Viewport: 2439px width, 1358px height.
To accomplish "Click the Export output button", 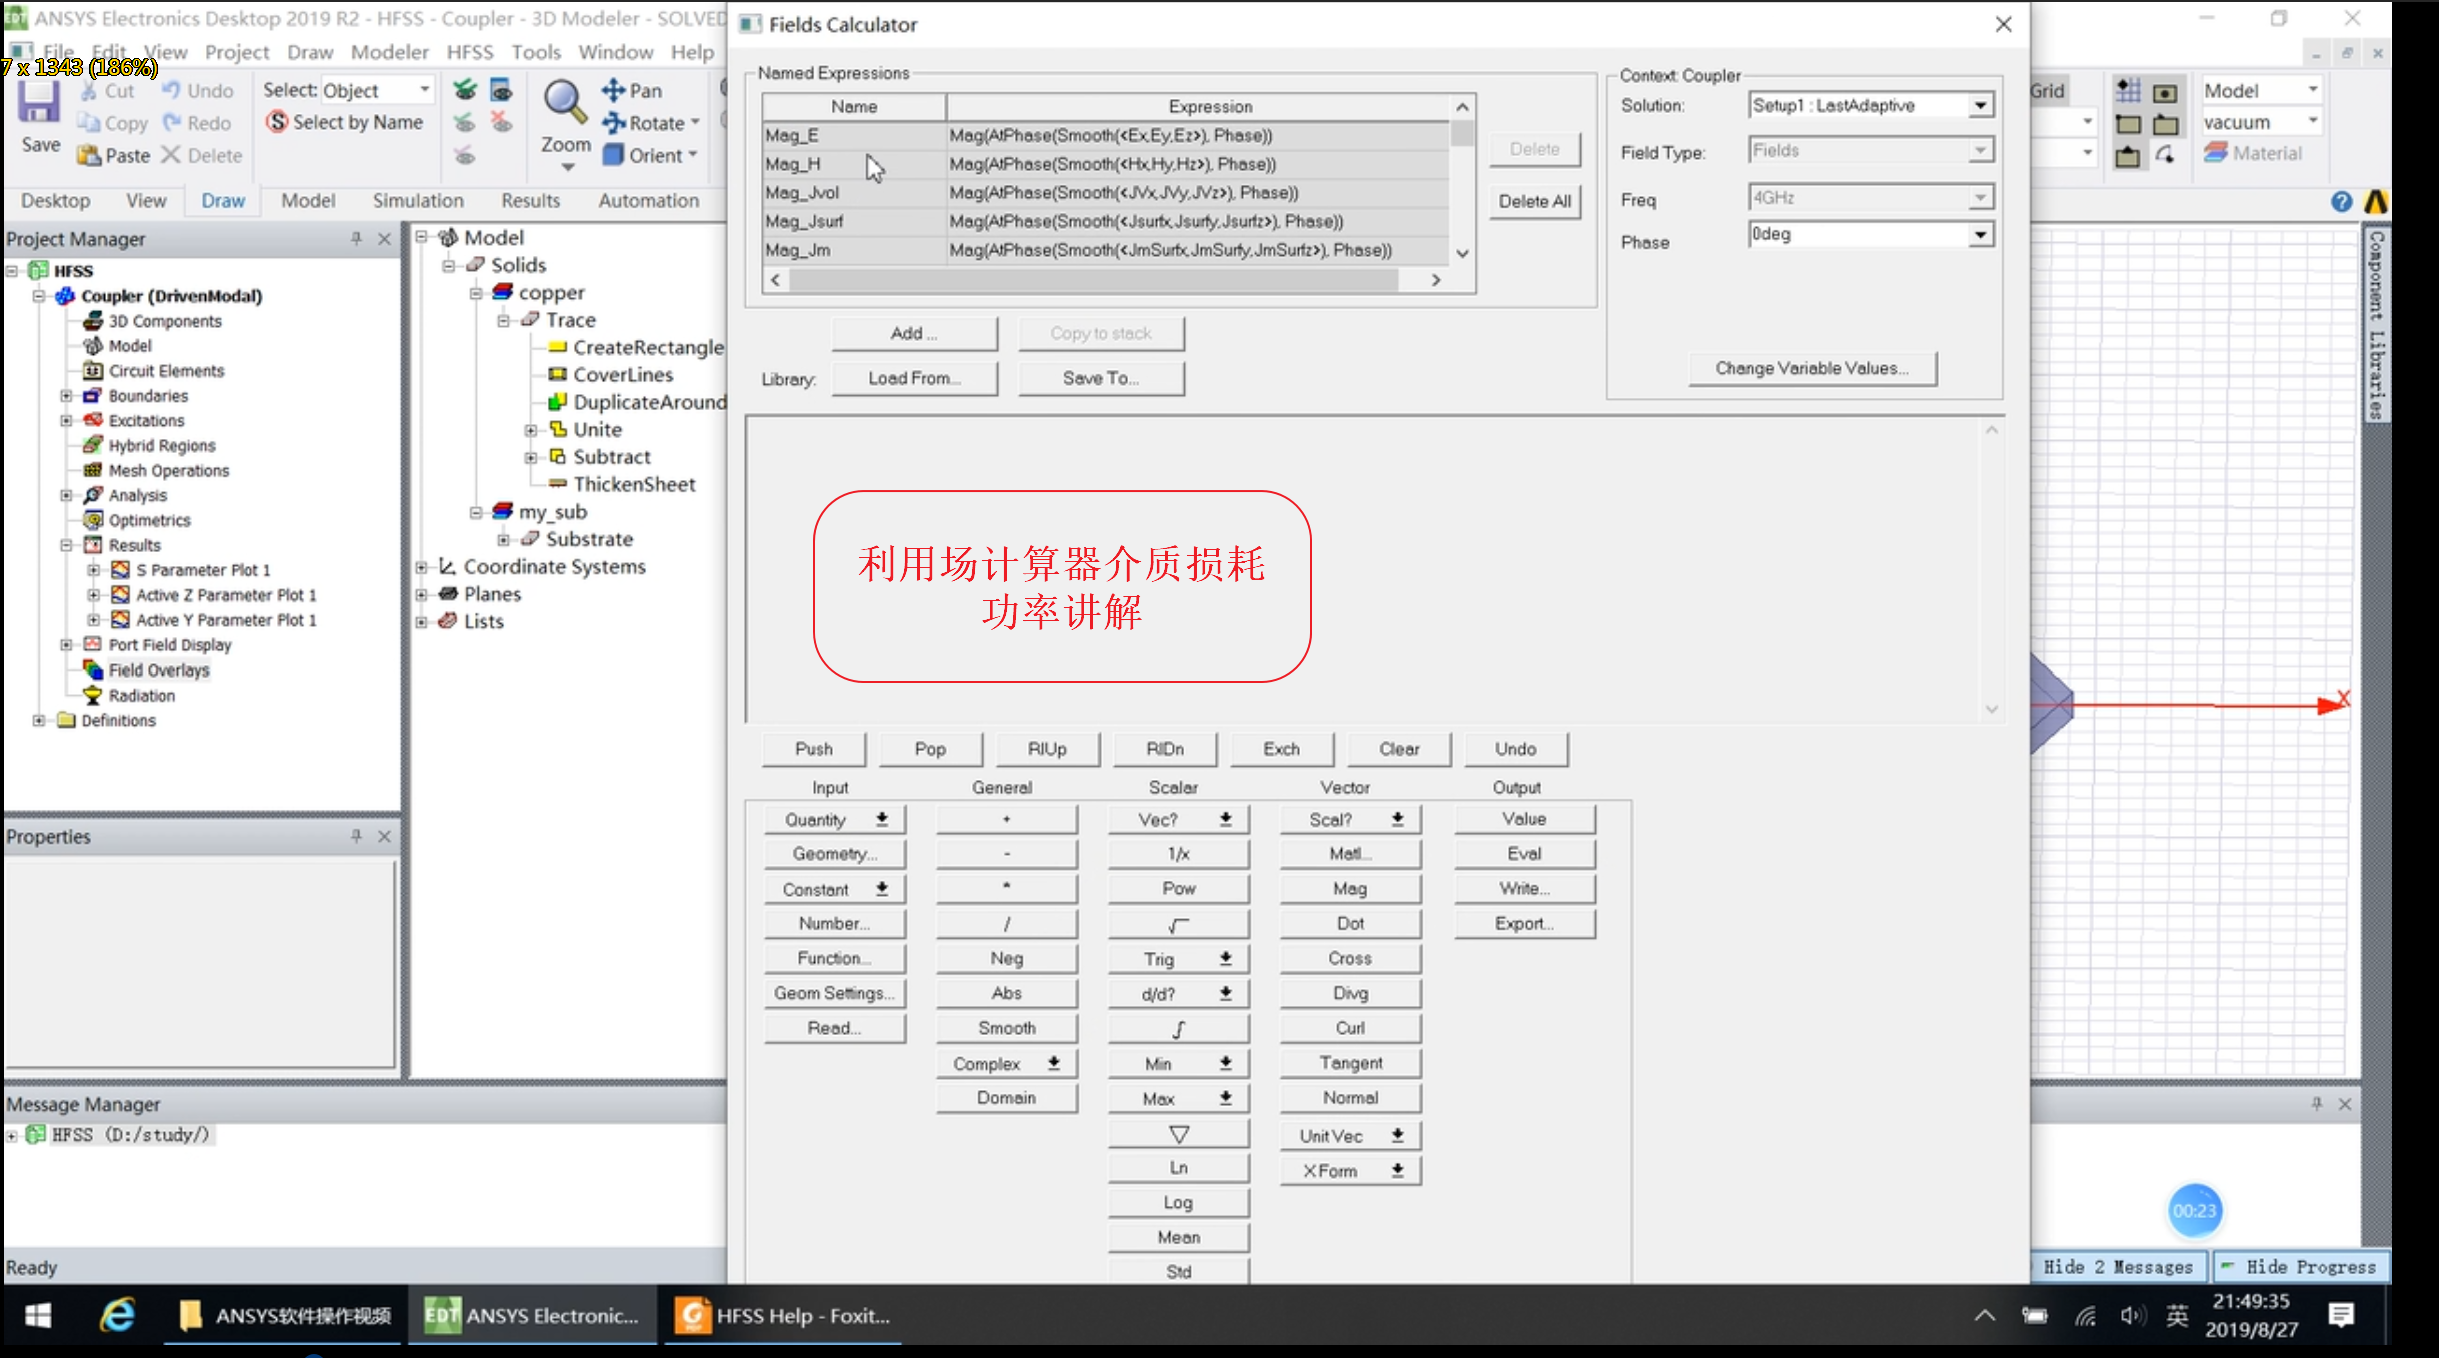I will tap(1524, 924).
